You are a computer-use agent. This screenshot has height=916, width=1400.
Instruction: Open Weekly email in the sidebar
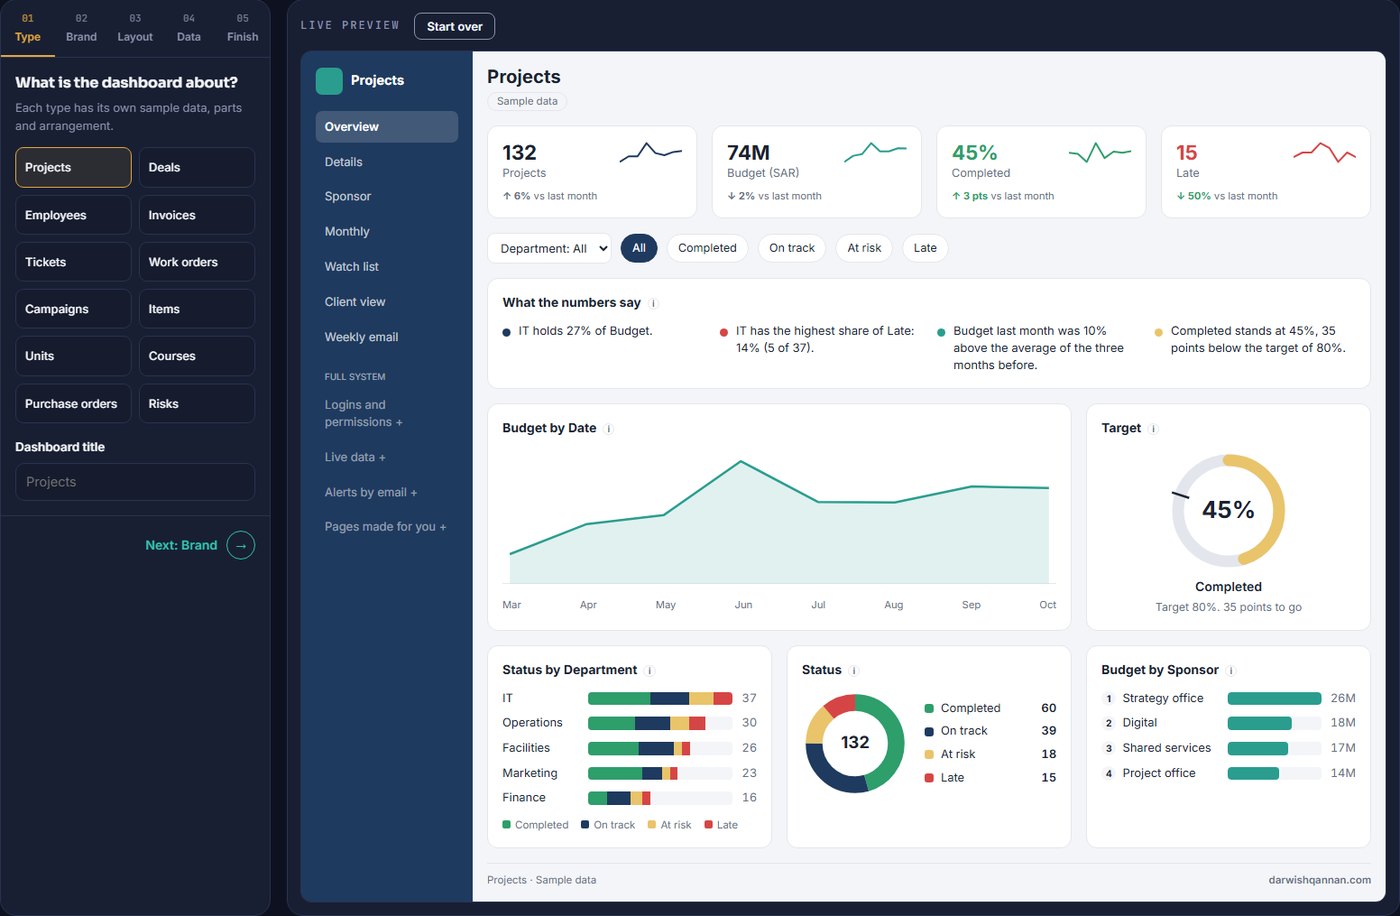coord(387,337)
